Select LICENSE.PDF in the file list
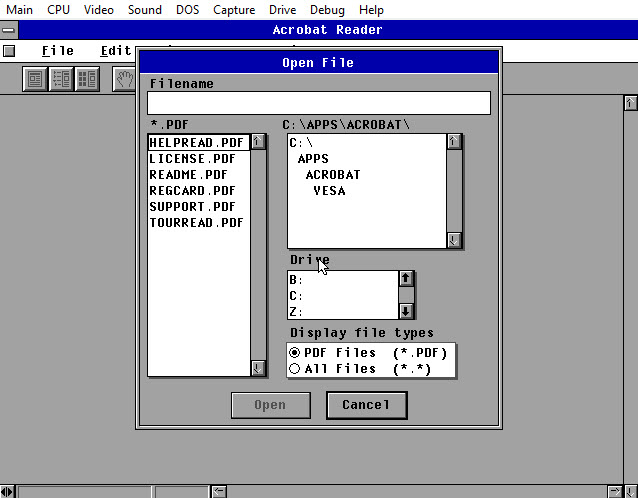The width and height of the screenshot is (638, 498). click(x=199, y=159)
